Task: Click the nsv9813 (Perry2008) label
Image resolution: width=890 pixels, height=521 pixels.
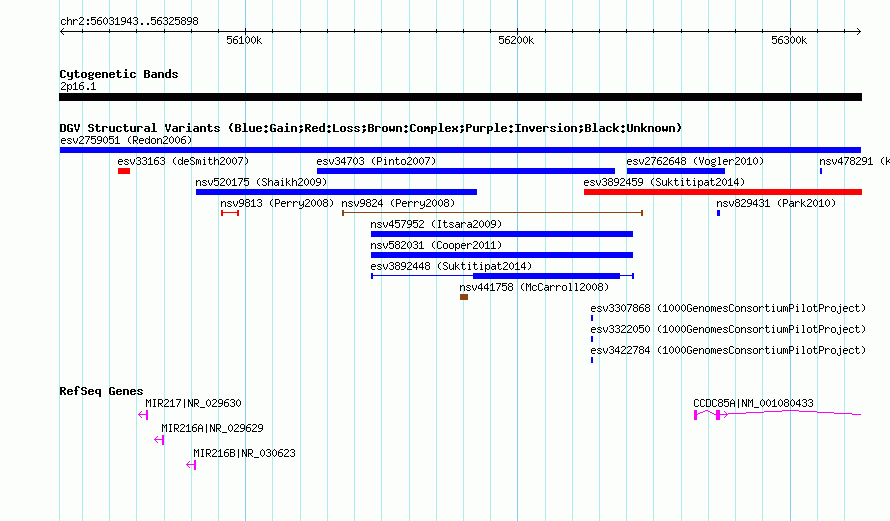Action: tap(277, 203)
